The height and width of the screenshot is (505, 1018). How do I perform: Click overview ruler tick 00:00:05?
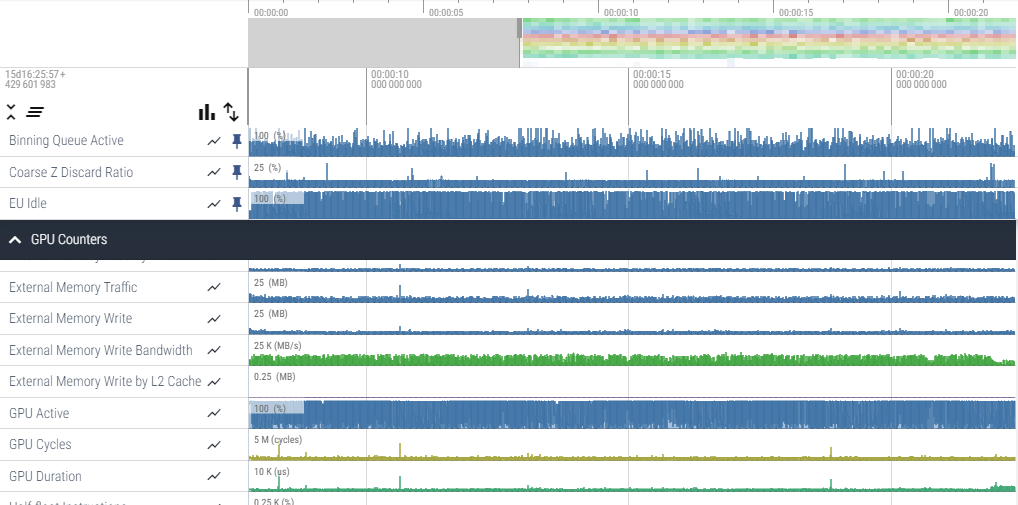(x=446, y=12)
